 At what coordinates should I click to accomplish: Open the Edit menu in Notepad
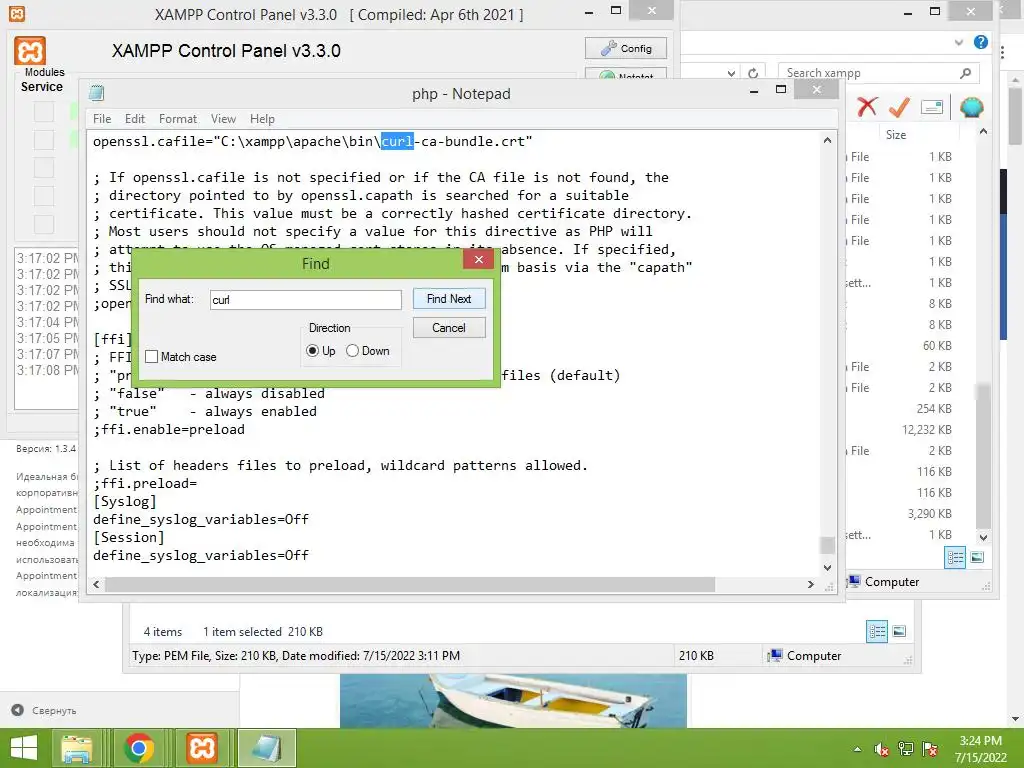click(135, 119)
